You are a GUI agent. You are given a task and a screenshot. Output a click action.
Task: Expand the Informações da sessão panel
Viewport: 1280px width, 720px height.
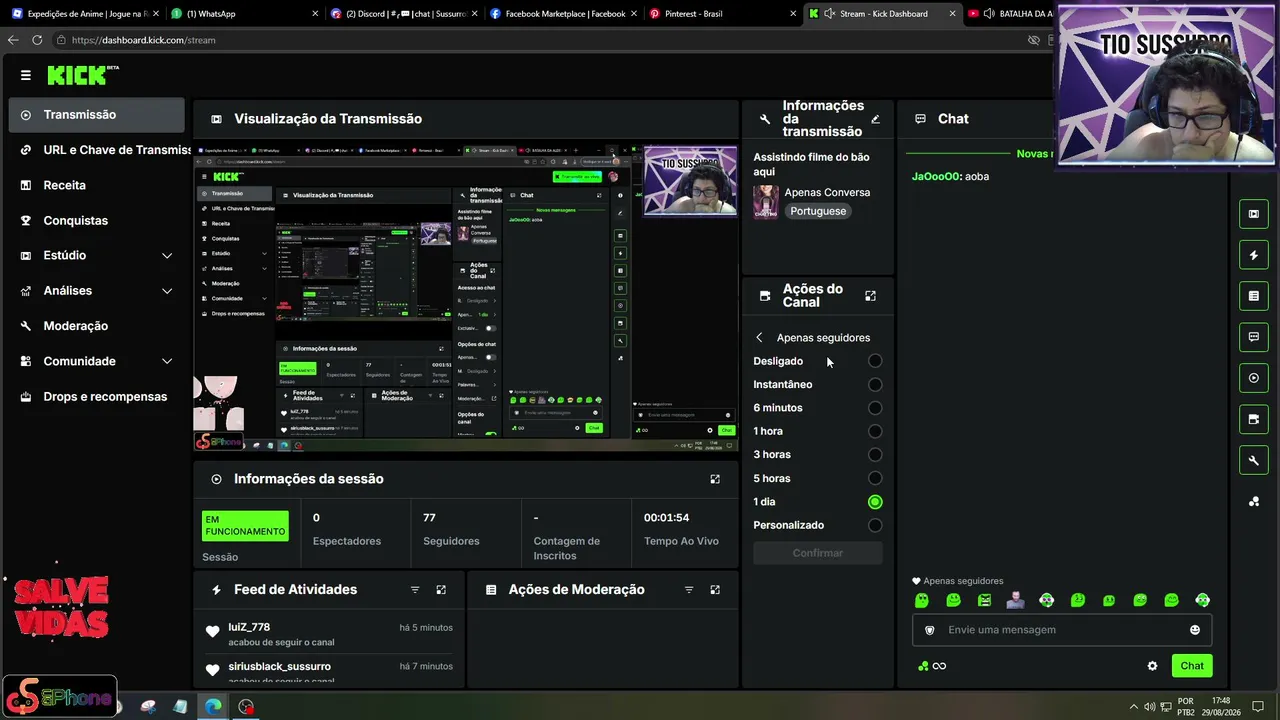point(715,479)
